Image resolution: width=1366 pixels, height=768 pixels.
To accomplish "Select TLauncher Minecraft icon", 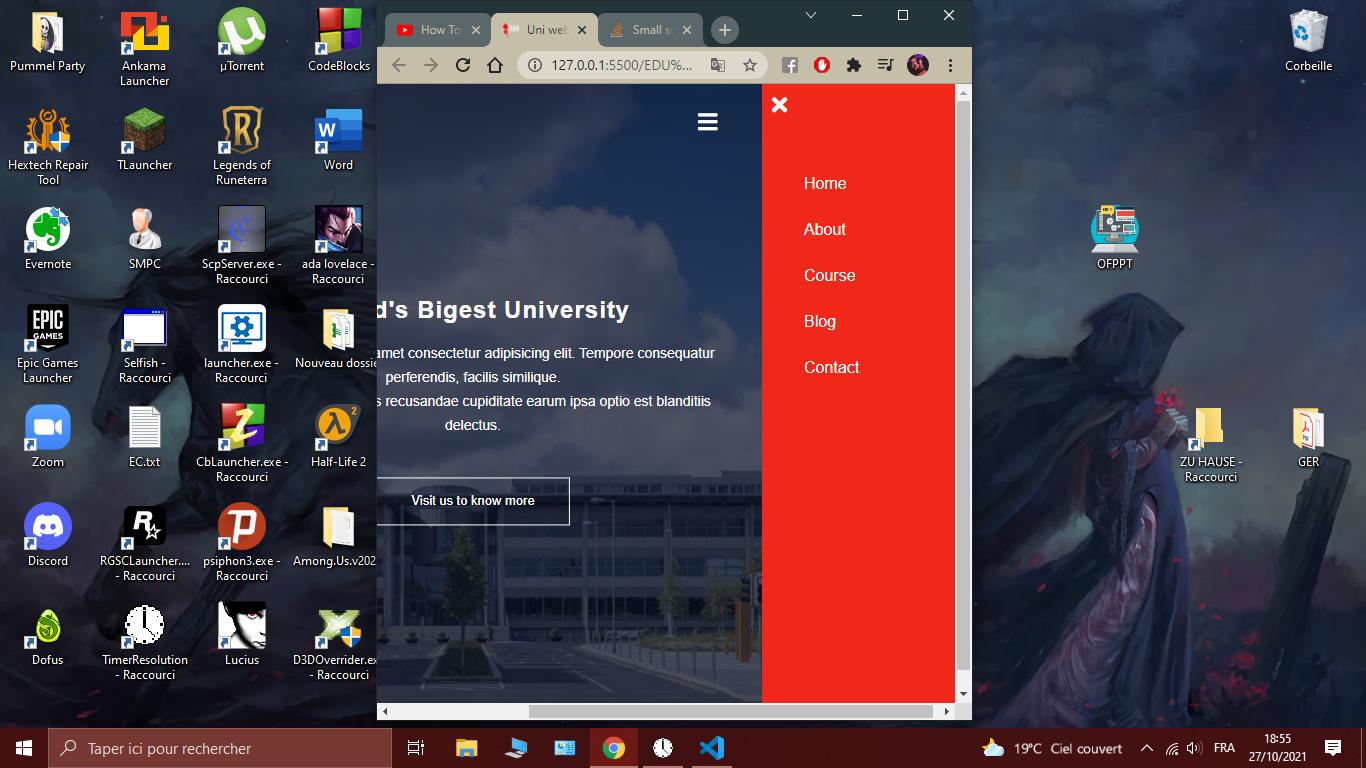I will tap(144, 141).
